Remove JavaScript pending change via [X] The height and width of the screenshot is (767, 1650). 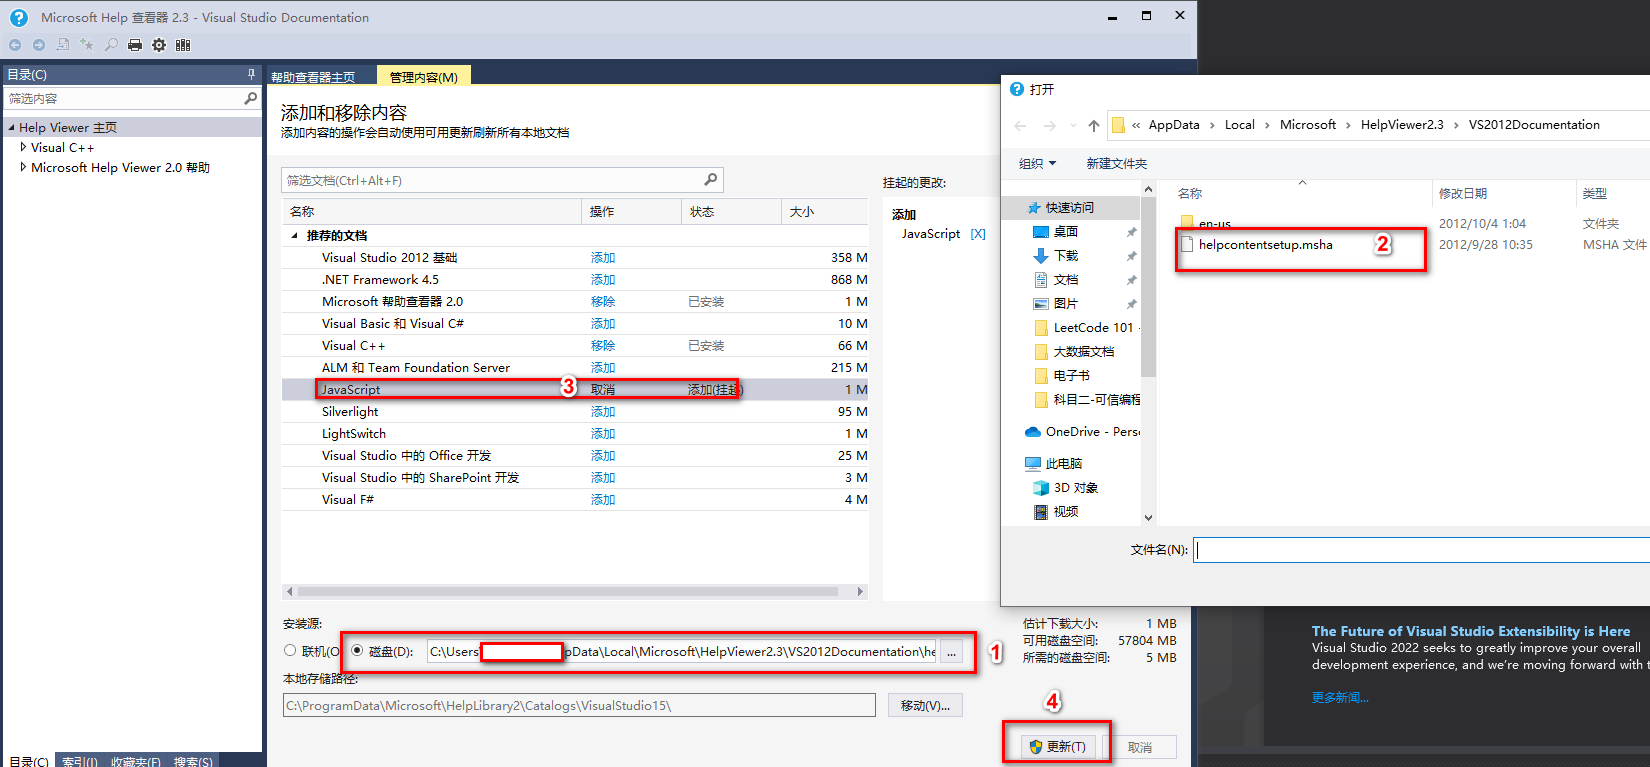click(x=978, y=234)
